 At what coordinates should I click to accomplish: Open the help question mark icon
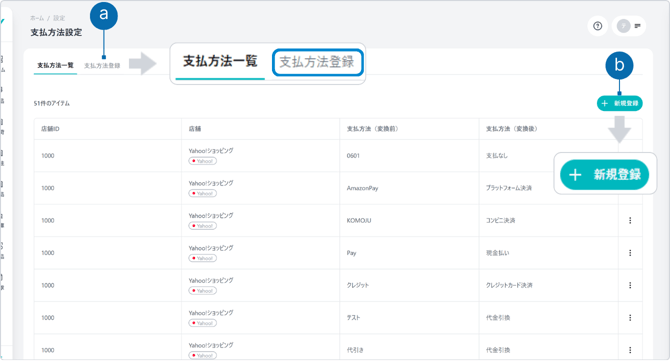(597, 26)
